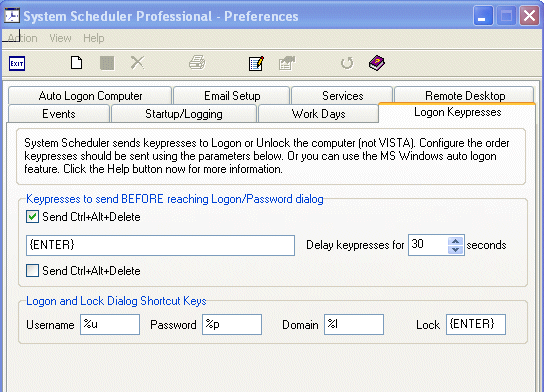Close the Preferences window

pos(529,16)
